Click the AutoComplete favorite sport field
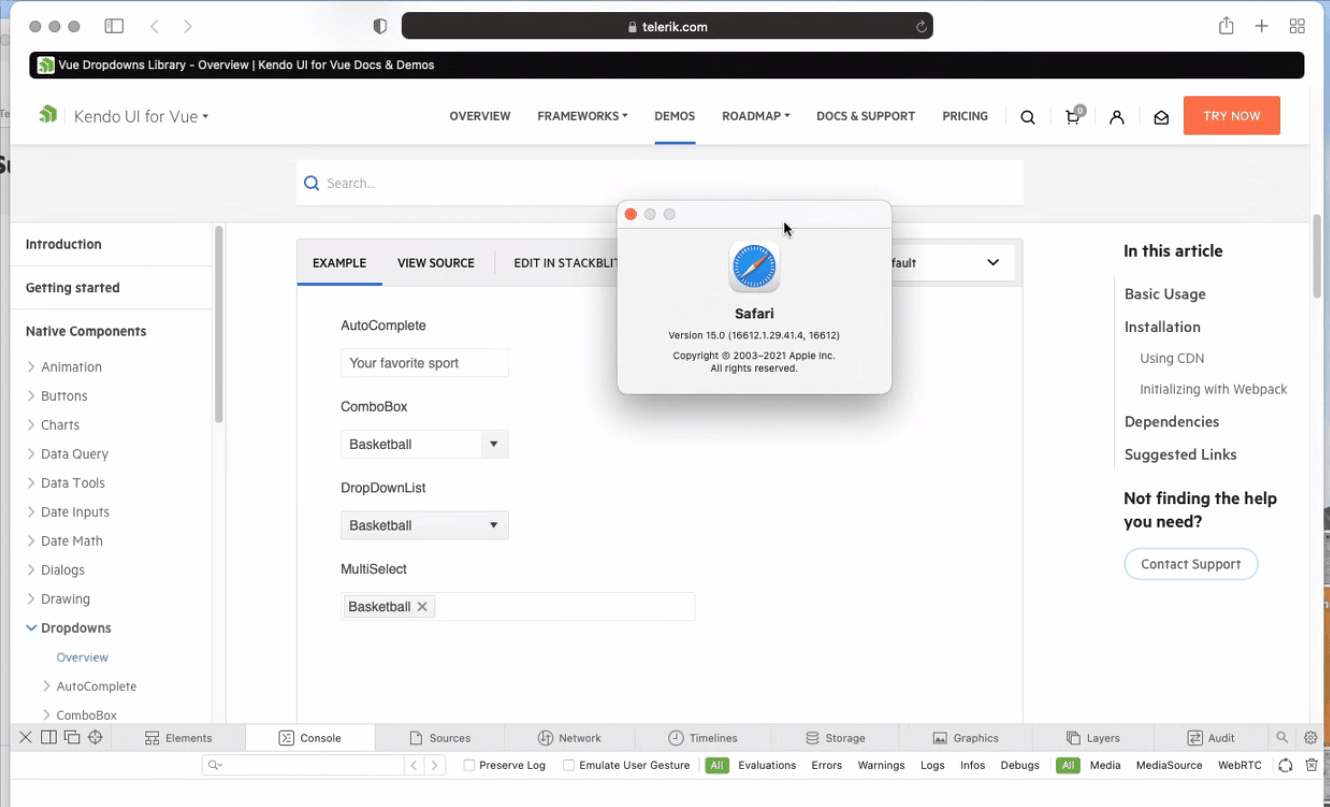The height and width of the screenshot is (807, 1330). pos(424,363)
